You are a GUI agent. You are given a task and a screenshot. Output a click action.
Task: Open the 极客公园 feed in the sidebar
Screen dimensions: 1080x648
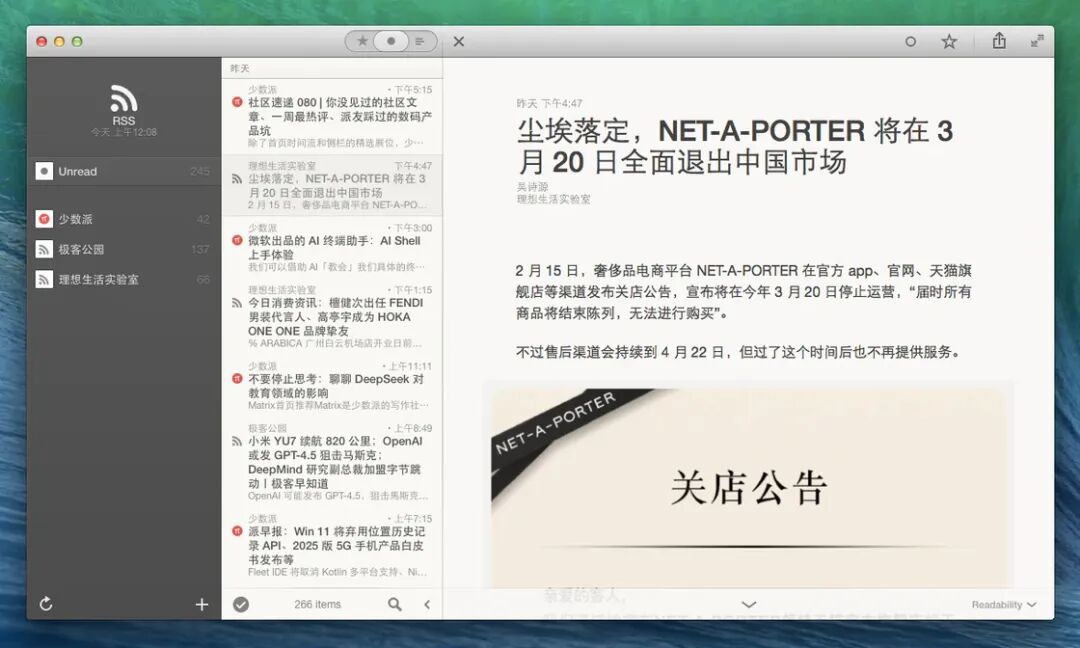[x=124, y=249]
